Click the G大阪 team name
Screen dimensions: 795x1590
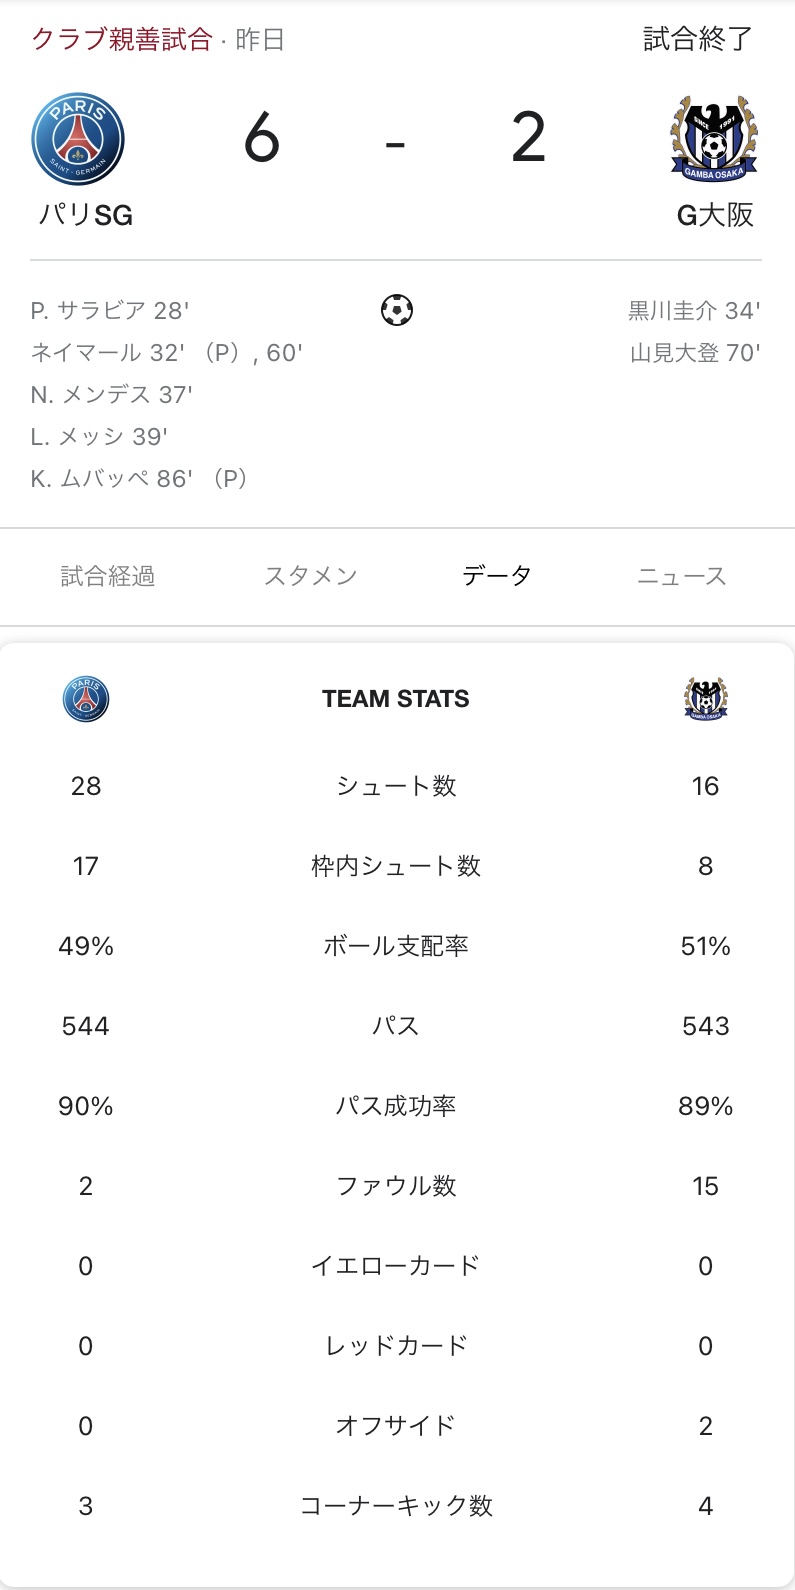pos(715,215)
